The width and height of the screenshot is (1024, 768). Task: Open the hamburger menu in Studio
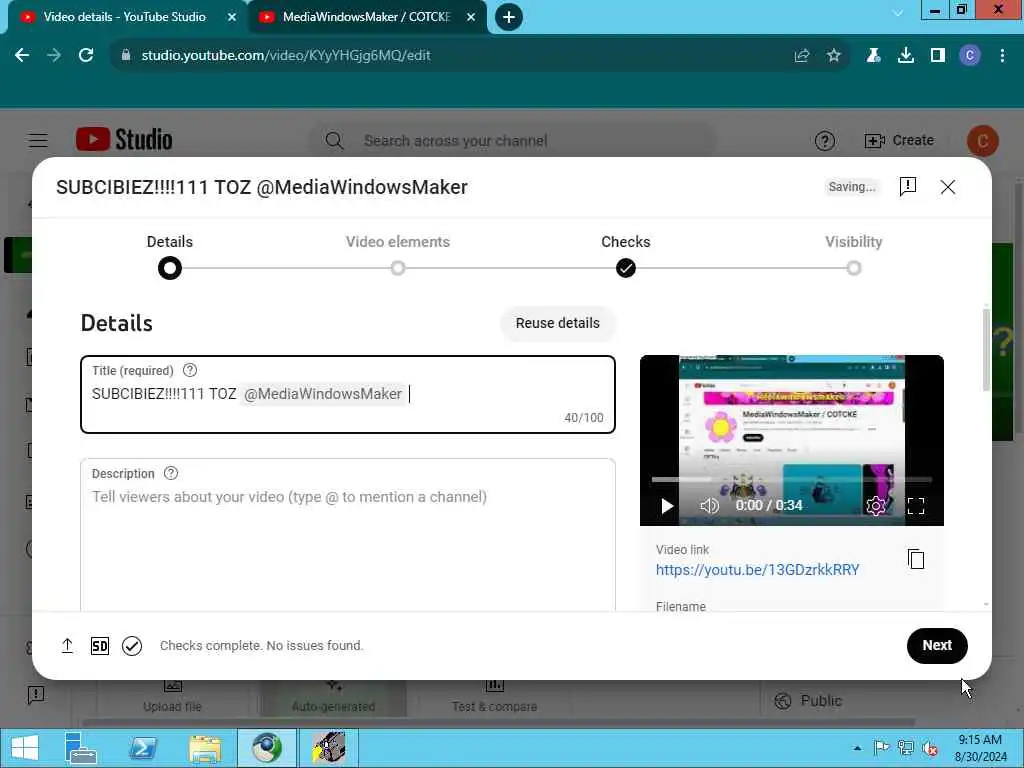pos(38,140)
